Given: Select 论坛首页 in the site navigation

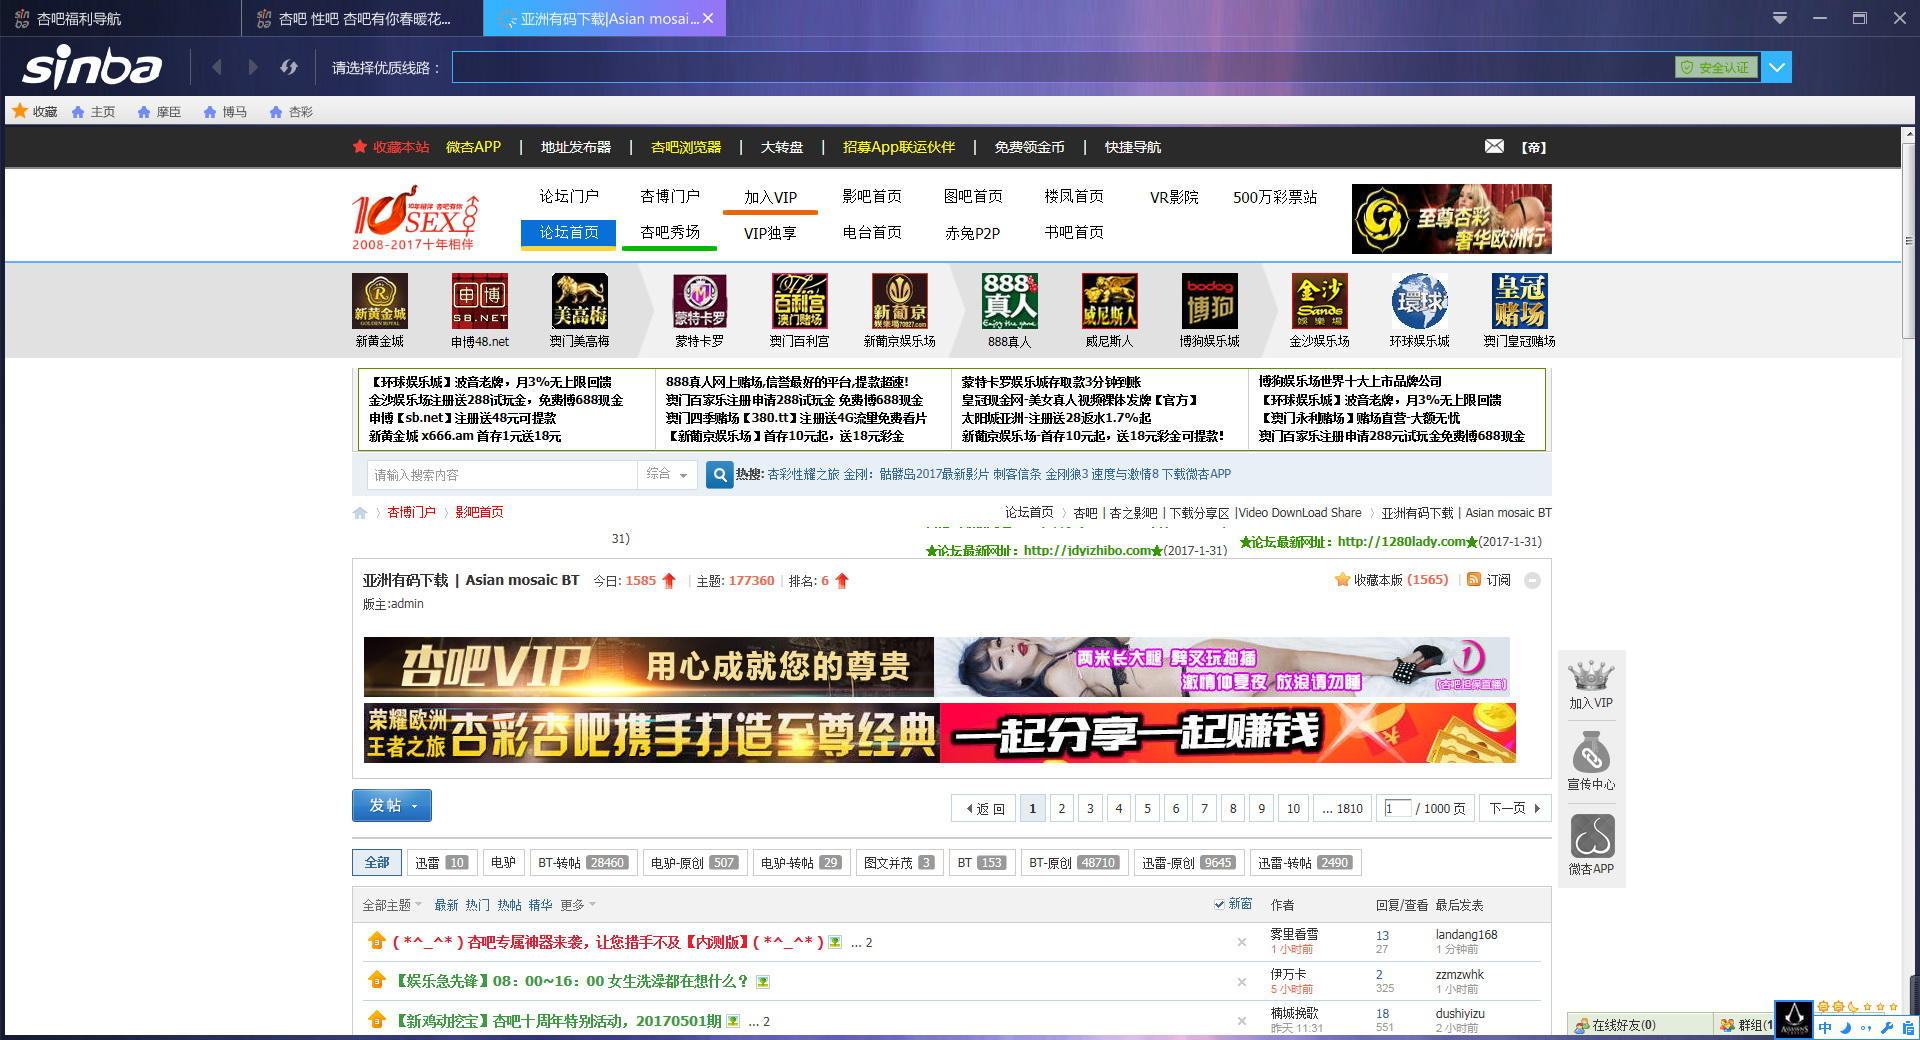Looking at the screenshot, I should point(567,232).
